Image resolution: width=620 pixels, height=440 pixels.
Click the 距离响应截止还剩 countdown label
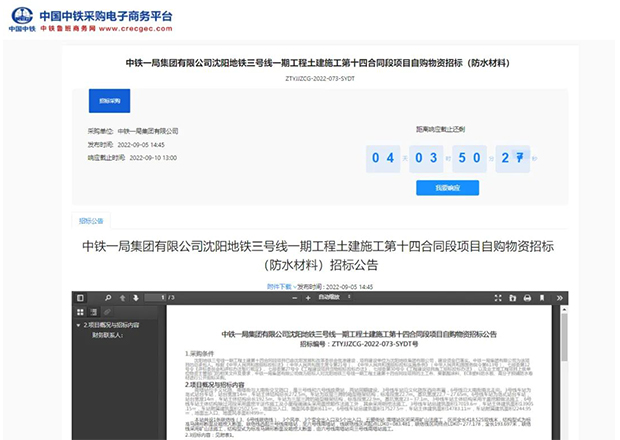pyautogui.click(x=440, y=129)
